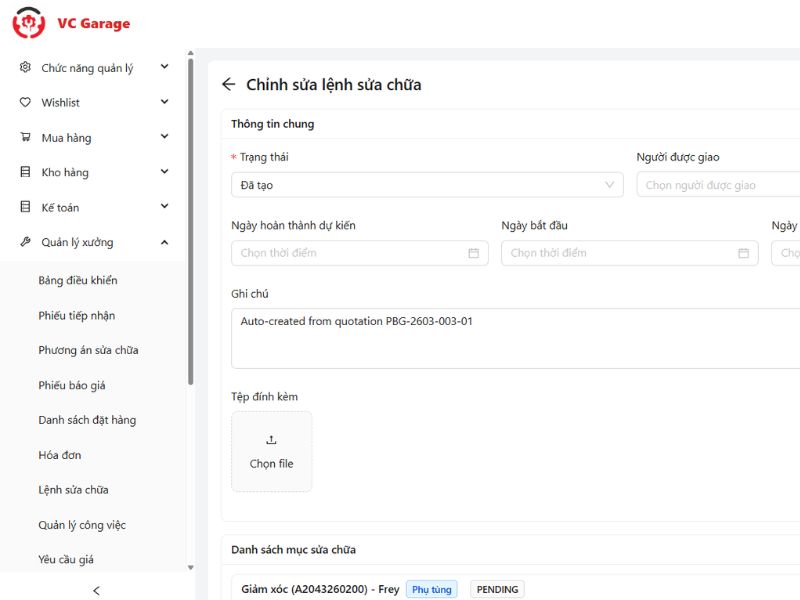Image resolution: width=800 pixels, height=600 pixels.
Task: Open the Trạng thái dropdown showing Đã tạo
Action: (x=427, y=185)
